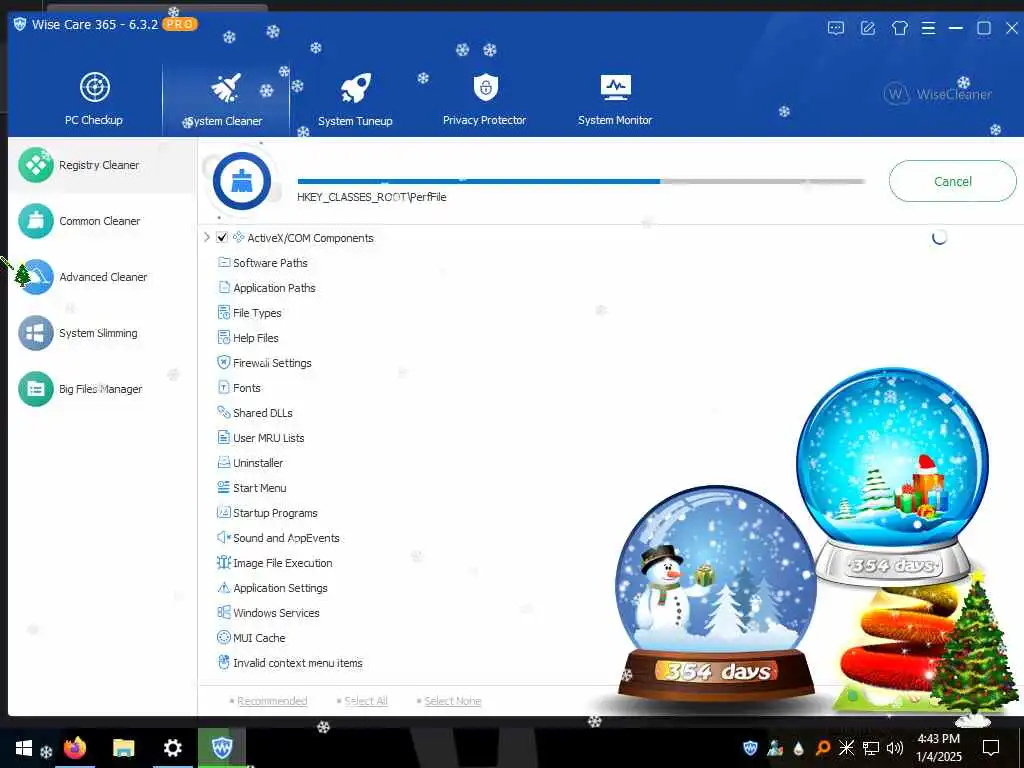Open the skin (shirt) icon in title bar
The width and height of the screenshot is (1024, 768).
click(x=900, y=28)
